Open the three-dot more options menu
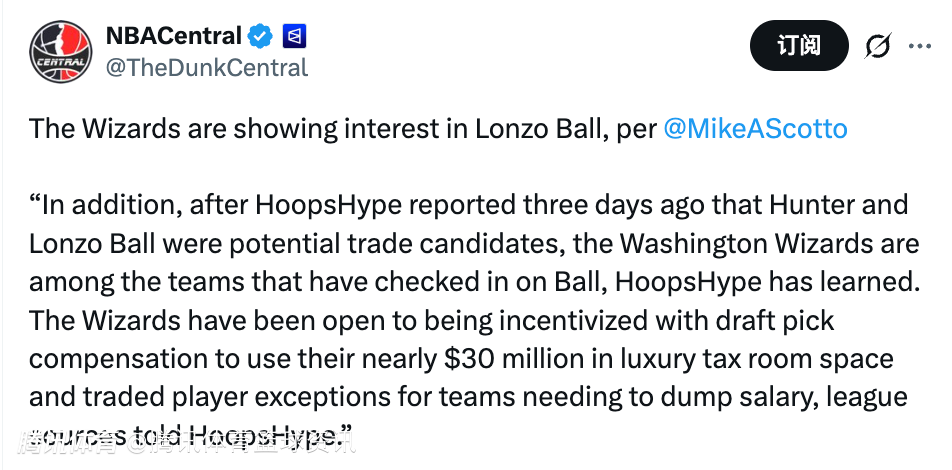This screenshot has width=952, height=470. pos(919,46)
